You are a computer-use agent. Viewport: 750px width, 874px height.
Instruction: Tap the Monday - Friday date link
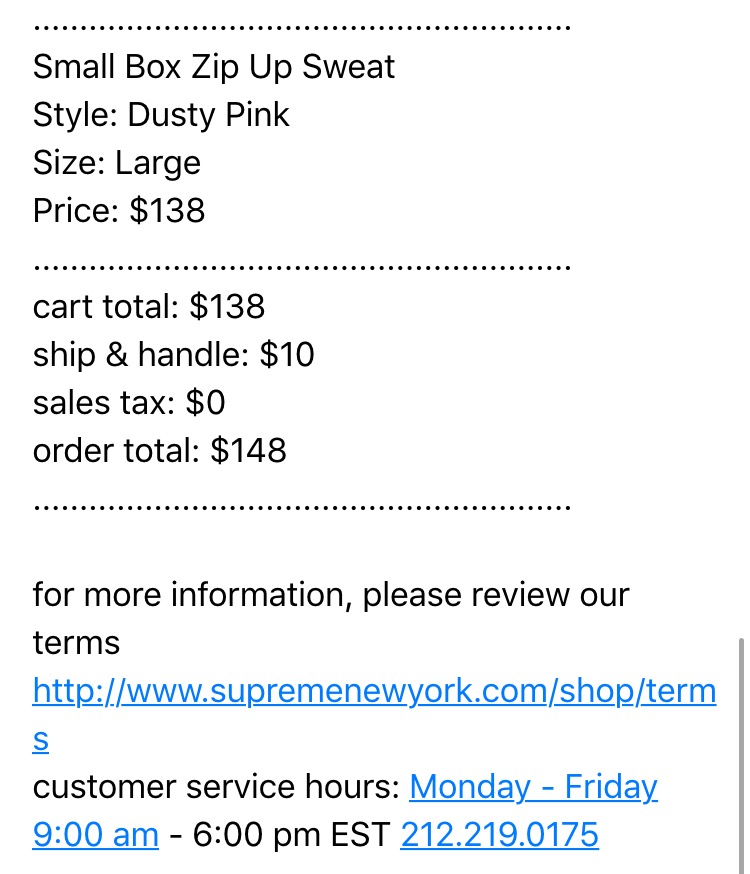[x=533, y=787]
